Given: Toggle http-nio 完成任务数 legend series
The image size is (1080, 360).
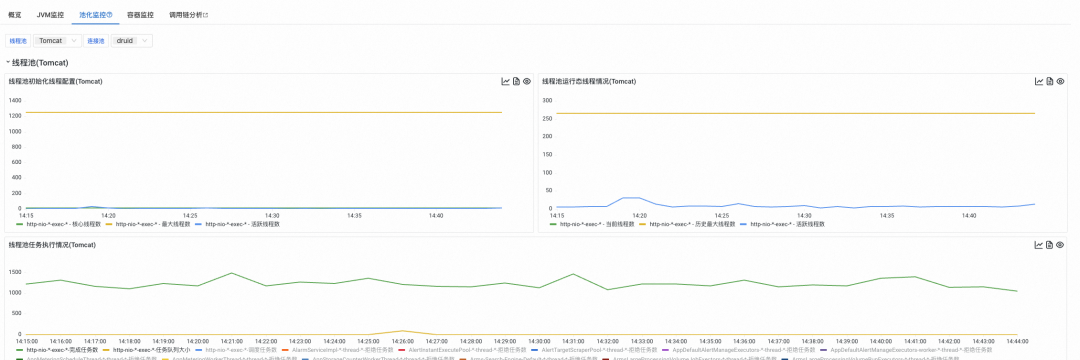Looking at the screenshot, I should [x=57, y=350].
